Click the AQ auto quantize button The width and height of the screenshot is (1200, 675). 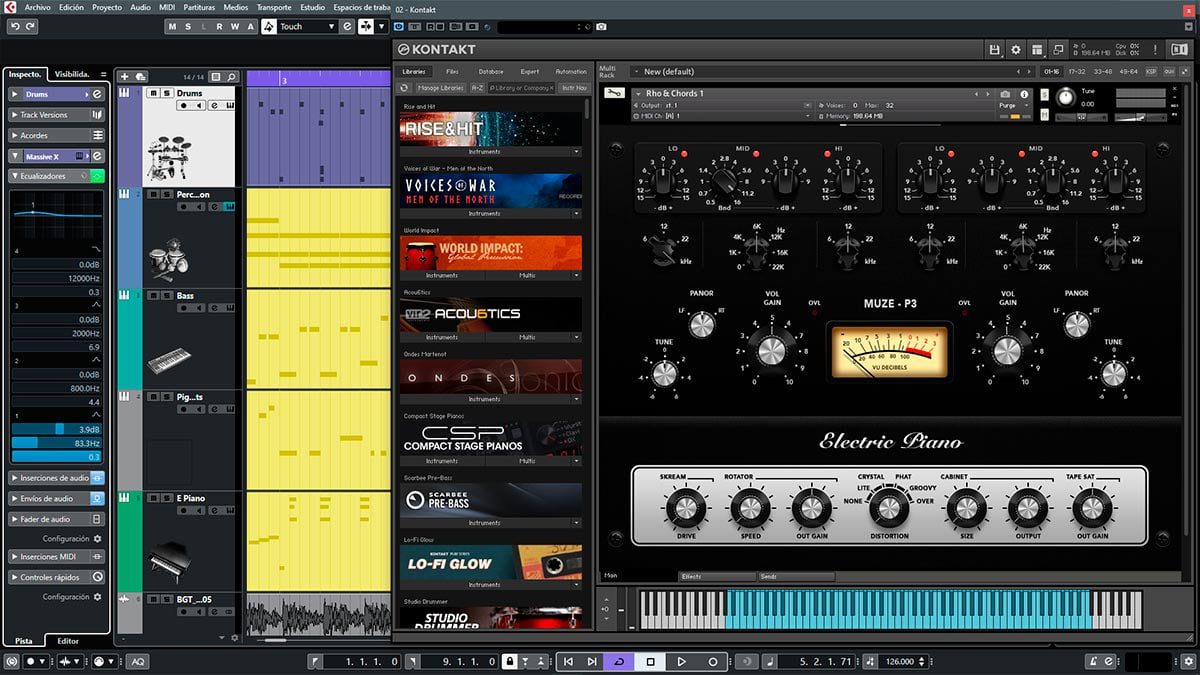(x=137, y=662)
